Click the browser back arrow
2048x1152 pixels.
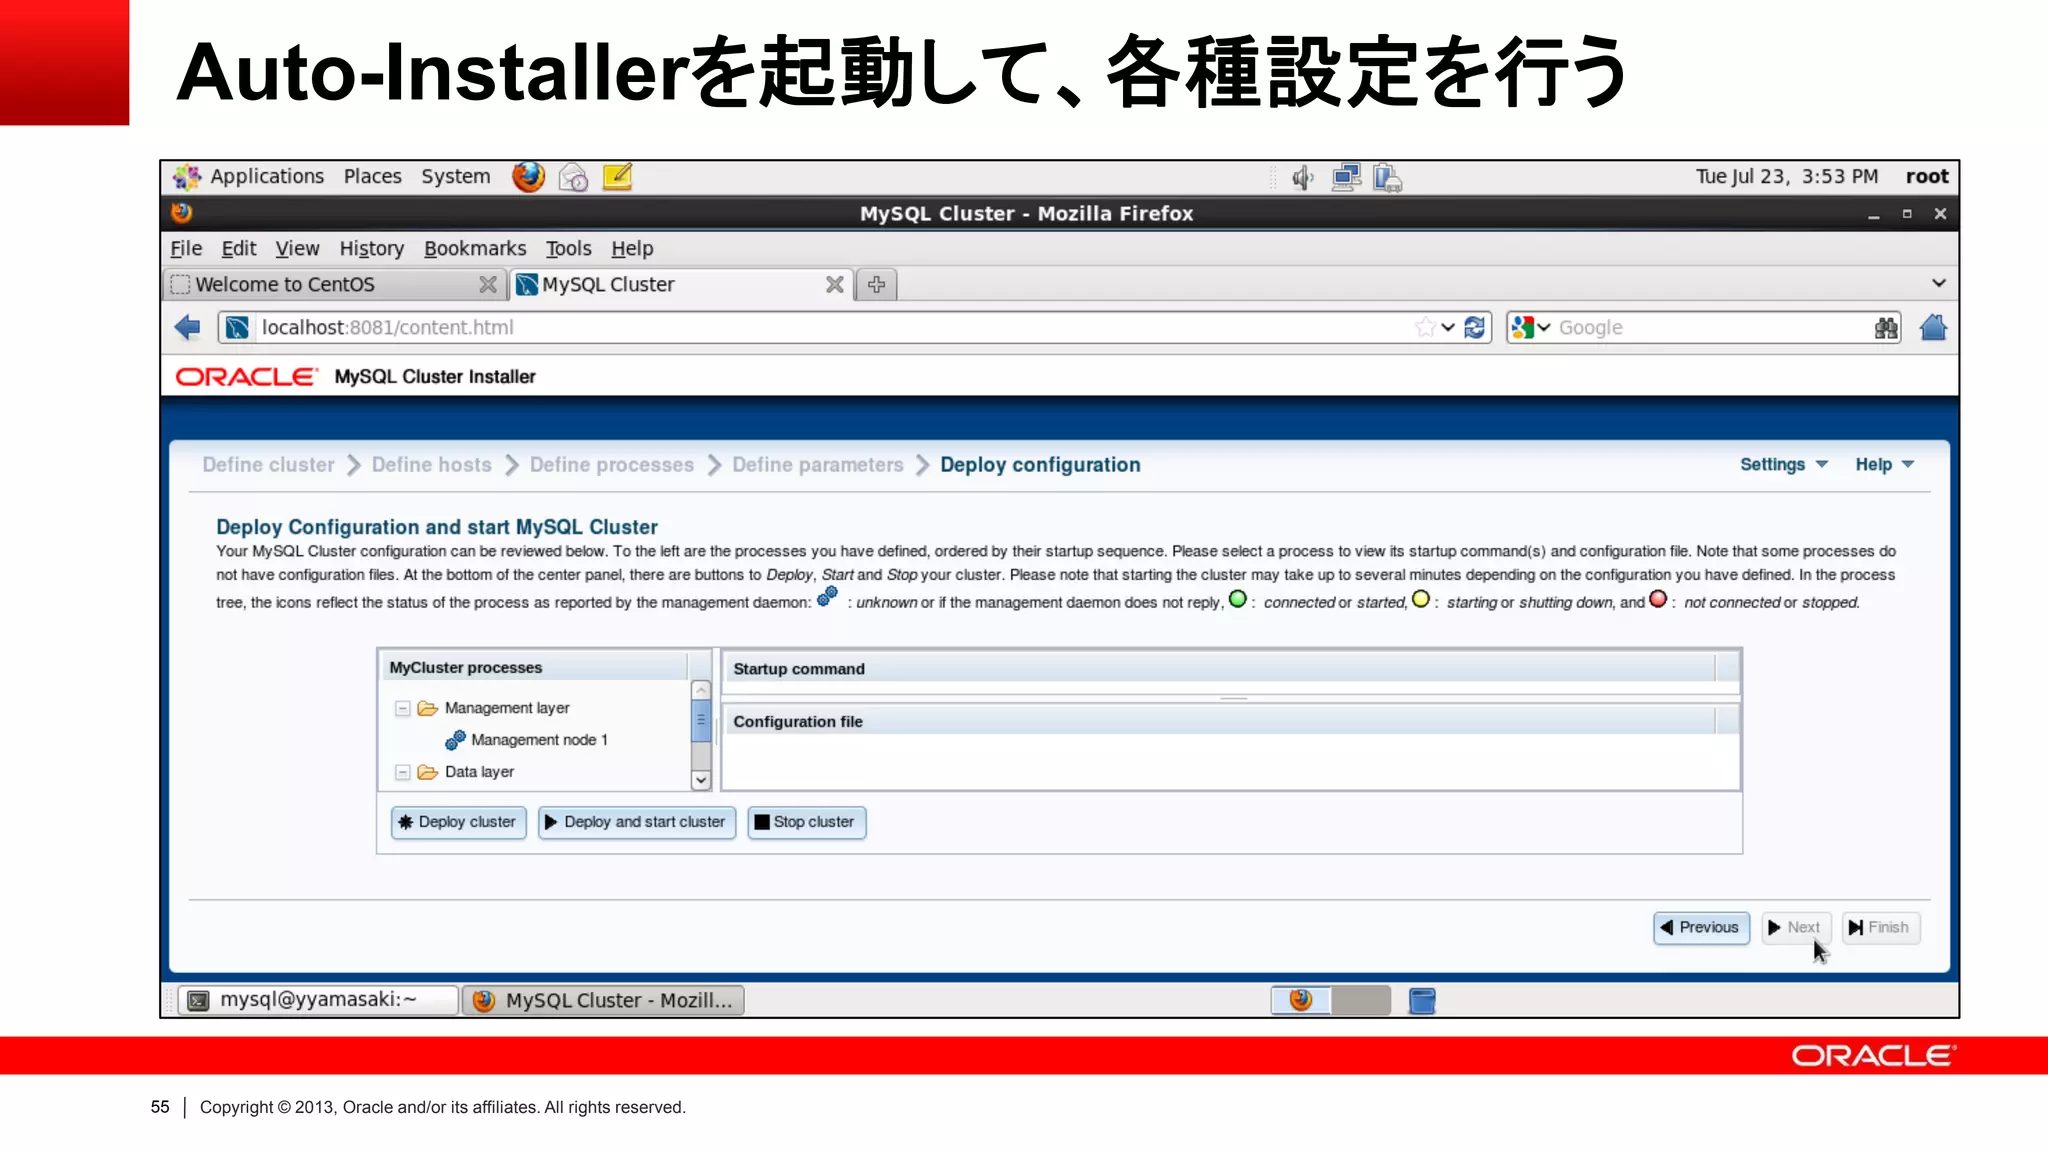point(188,327)
